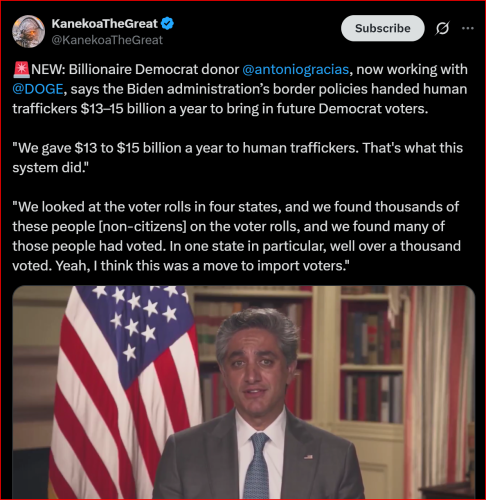Open the Grok explain post icon

pyautogui.click(x=442, y=28)
